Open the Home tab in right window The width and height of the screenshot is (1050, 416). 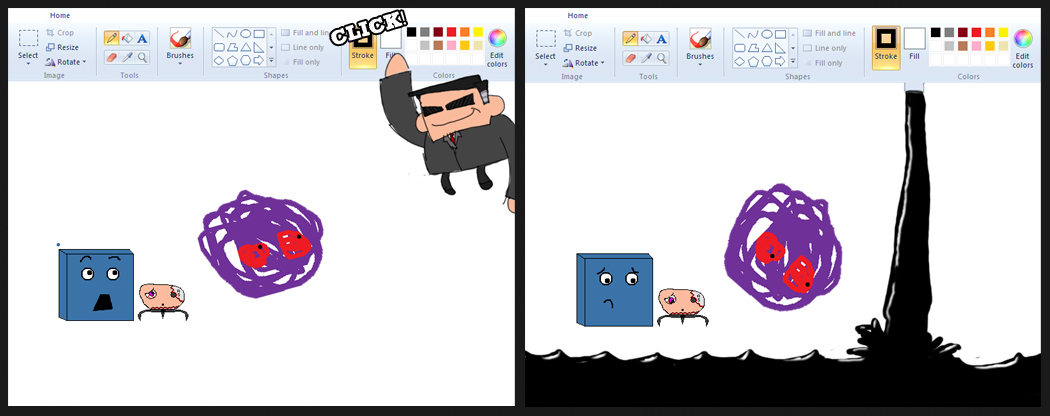click(x=577, y=15)
